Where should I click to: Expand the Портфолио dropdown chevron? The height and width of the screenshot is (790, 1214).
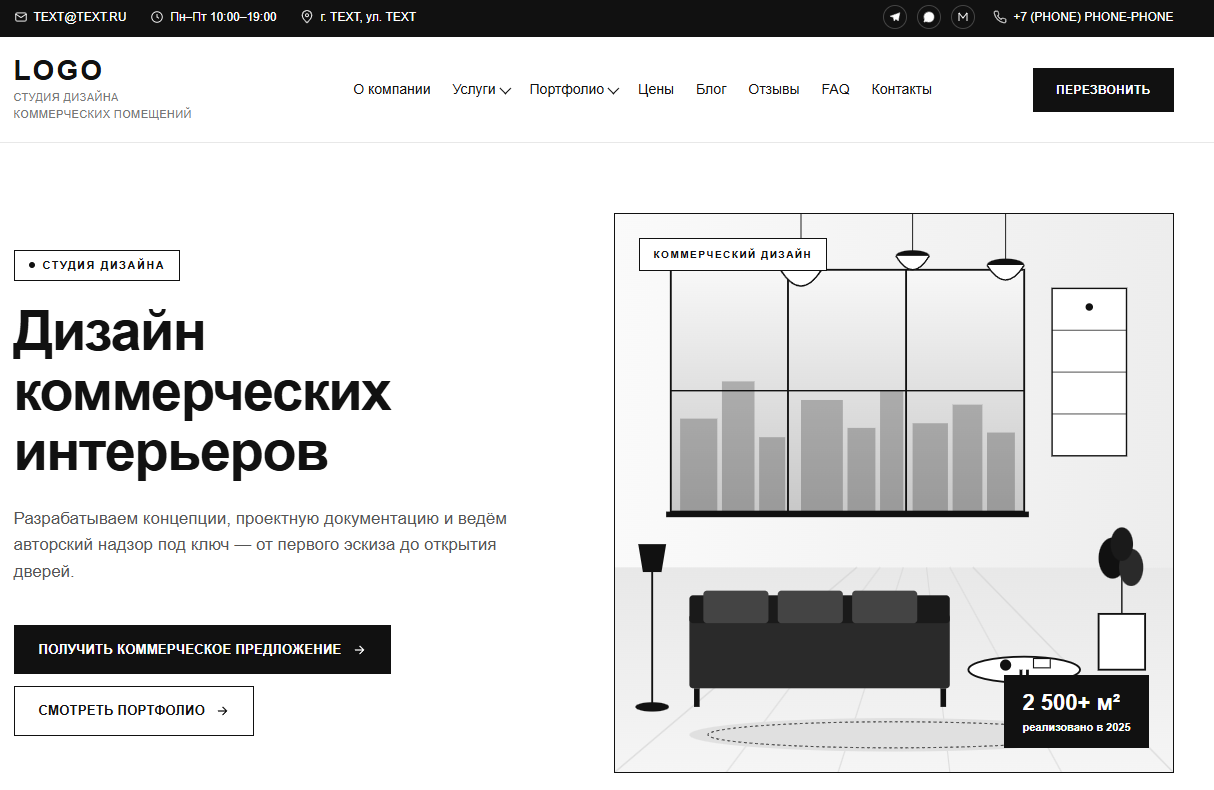click(x=614, y=90)
